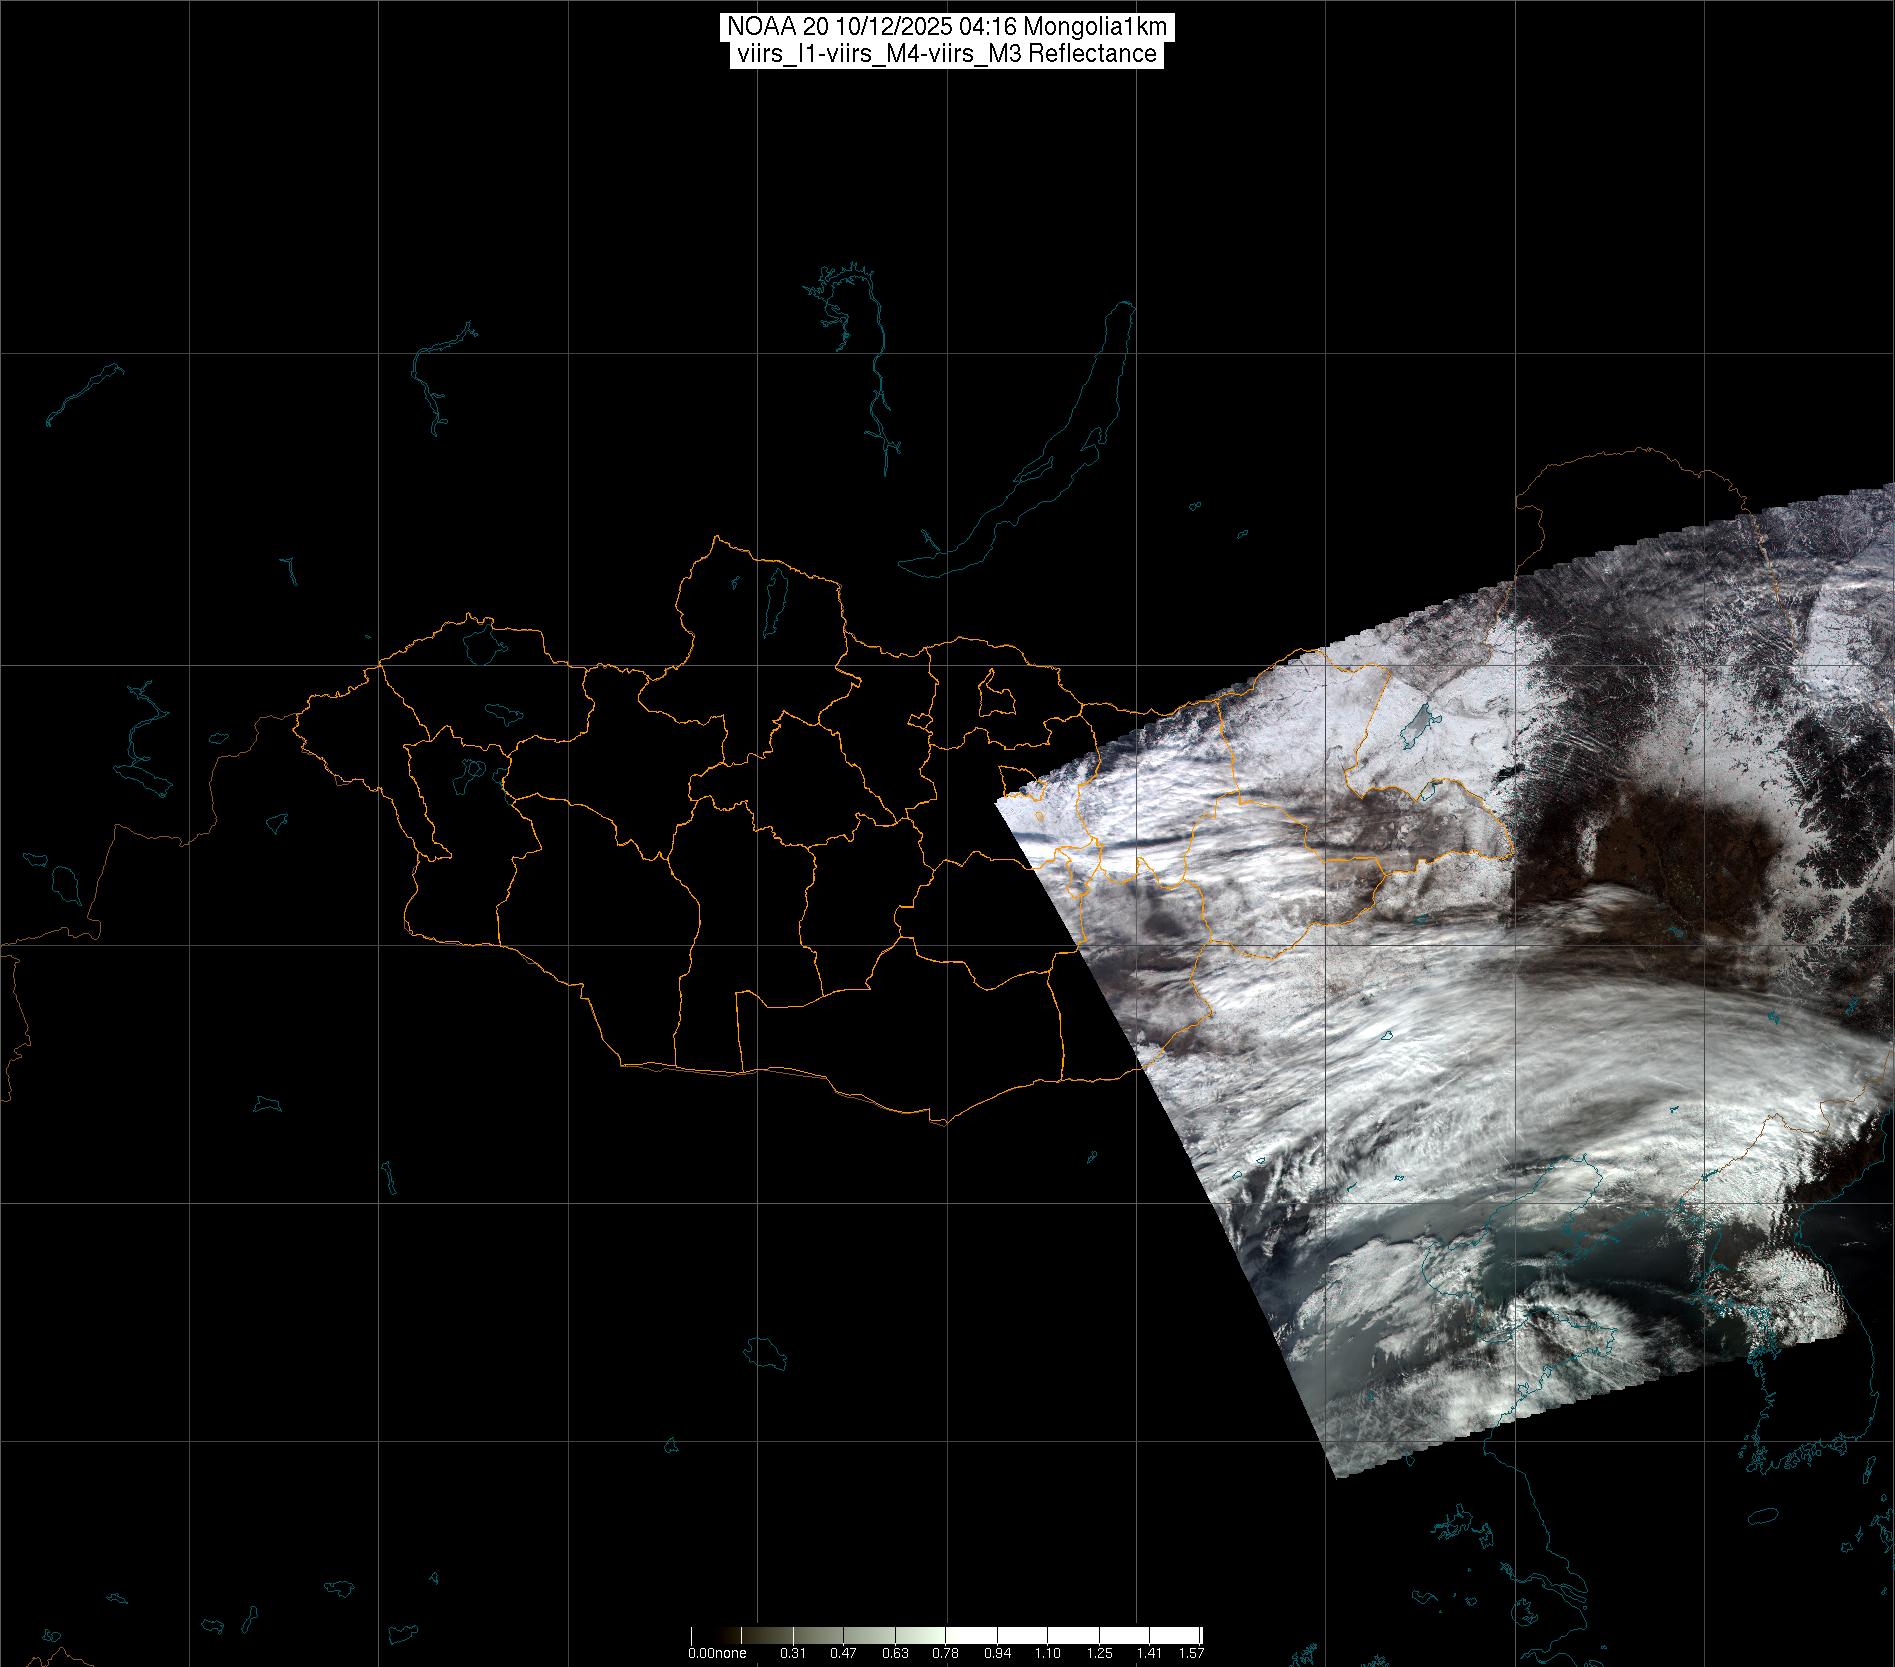Click the viirs Reflectance band label
Screen dimensions: 1895x1667
pyautogui.click(x=946, y=54)
